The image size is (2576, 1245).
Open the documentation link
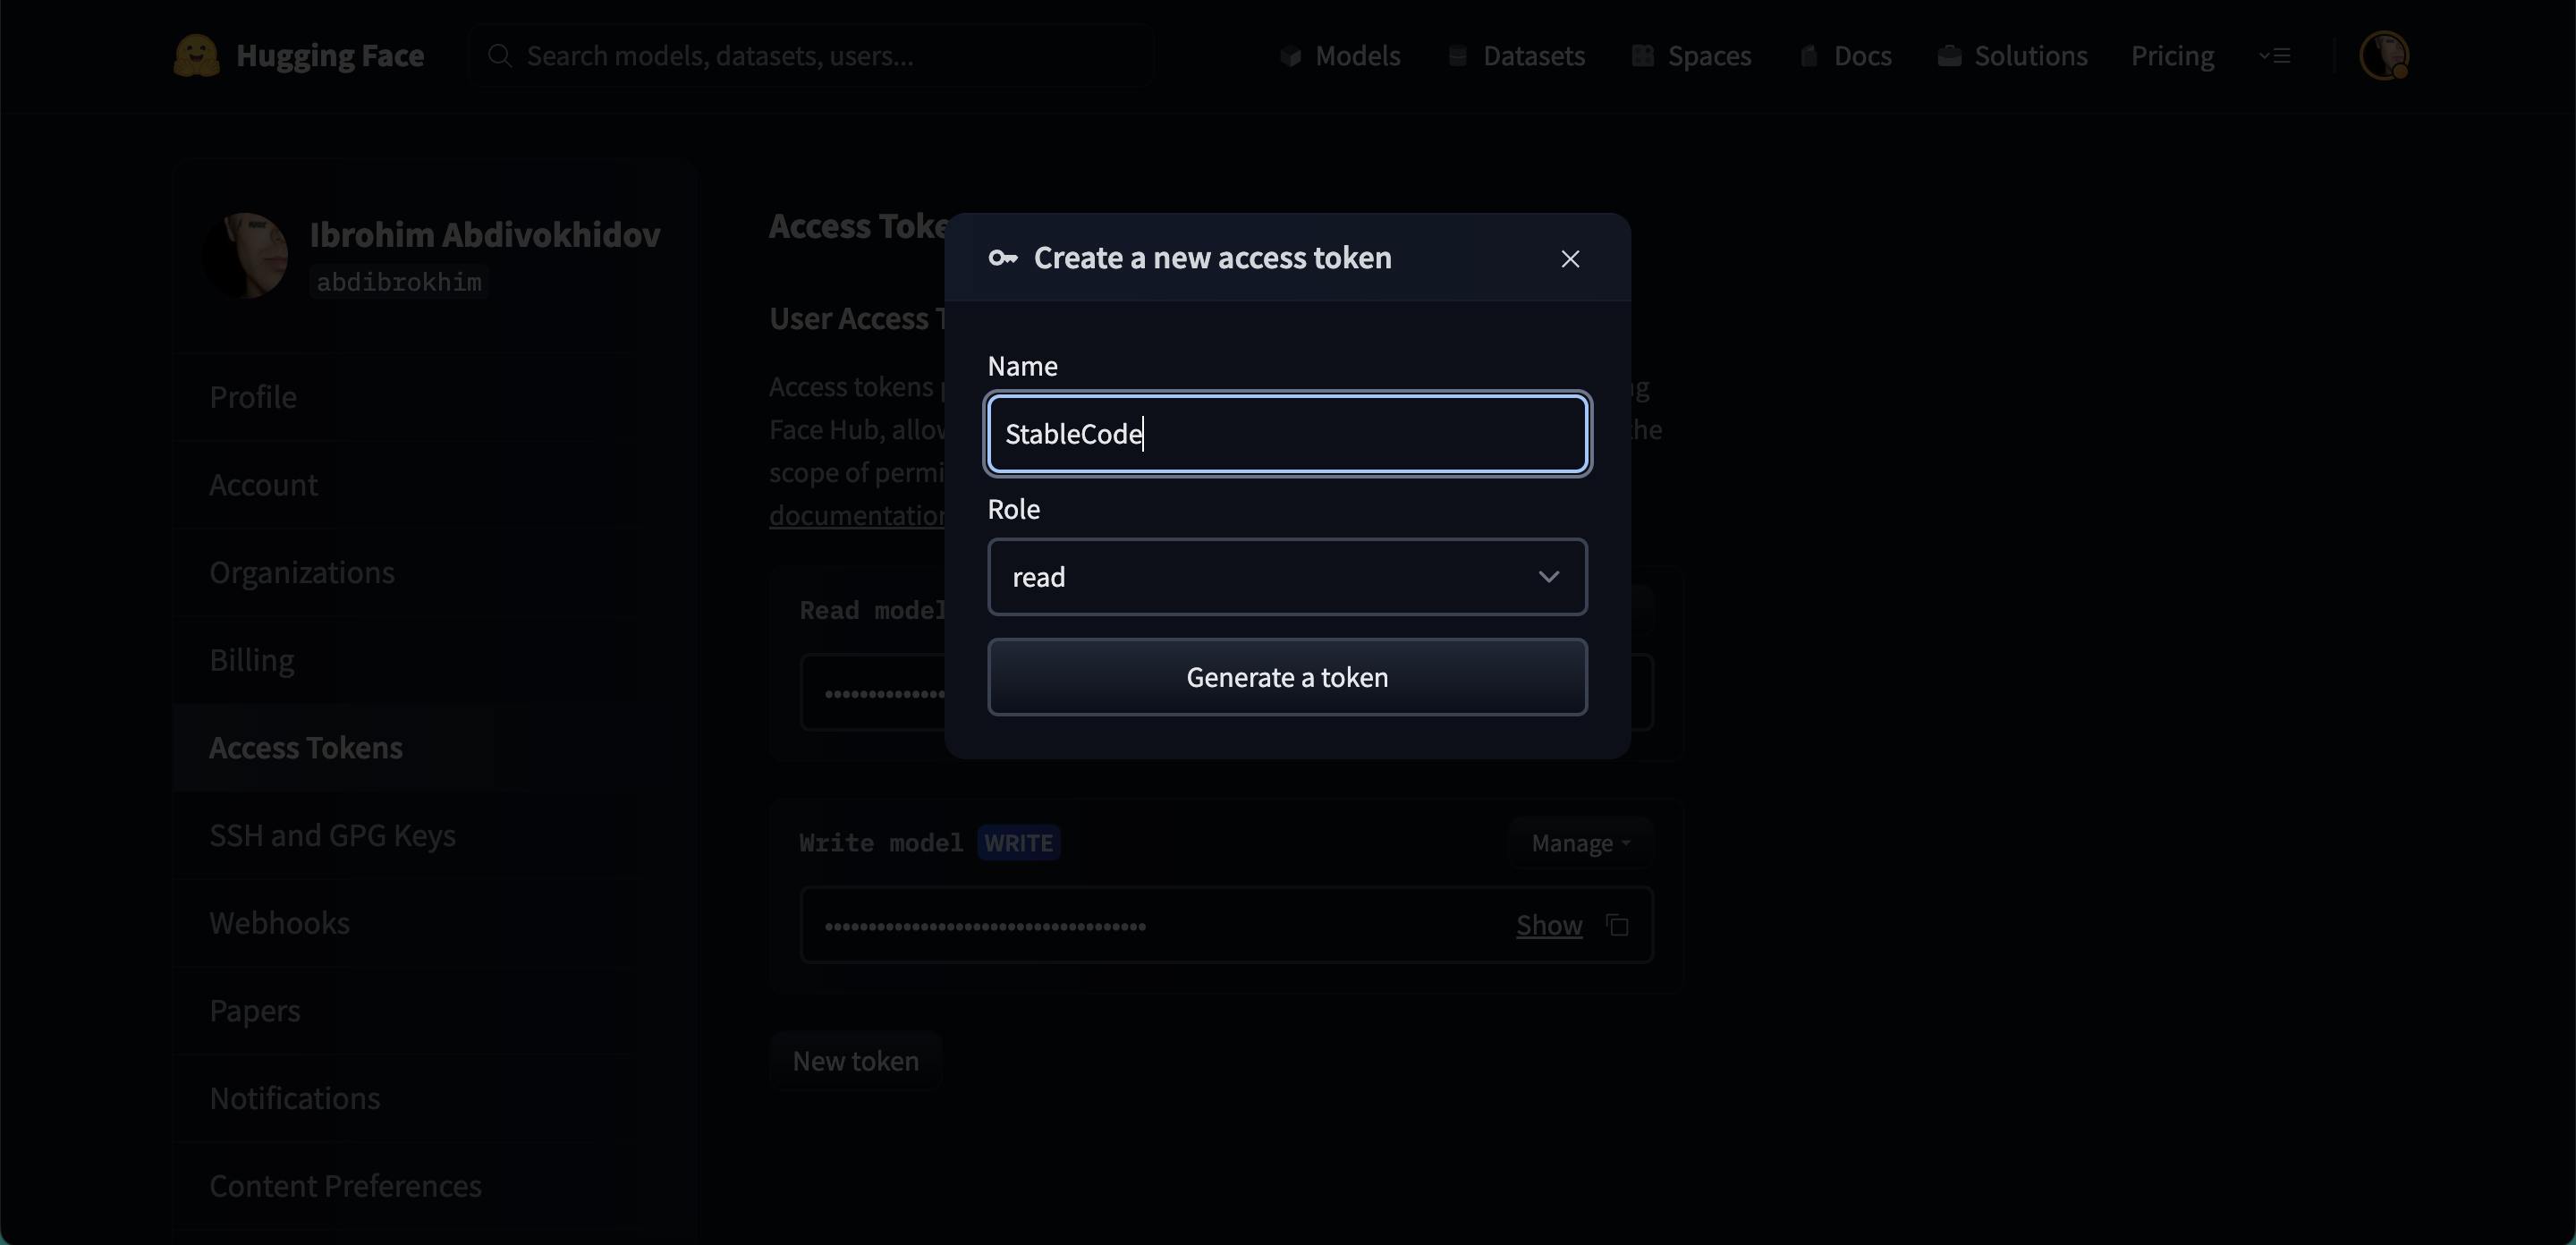[x=857, y=515]
